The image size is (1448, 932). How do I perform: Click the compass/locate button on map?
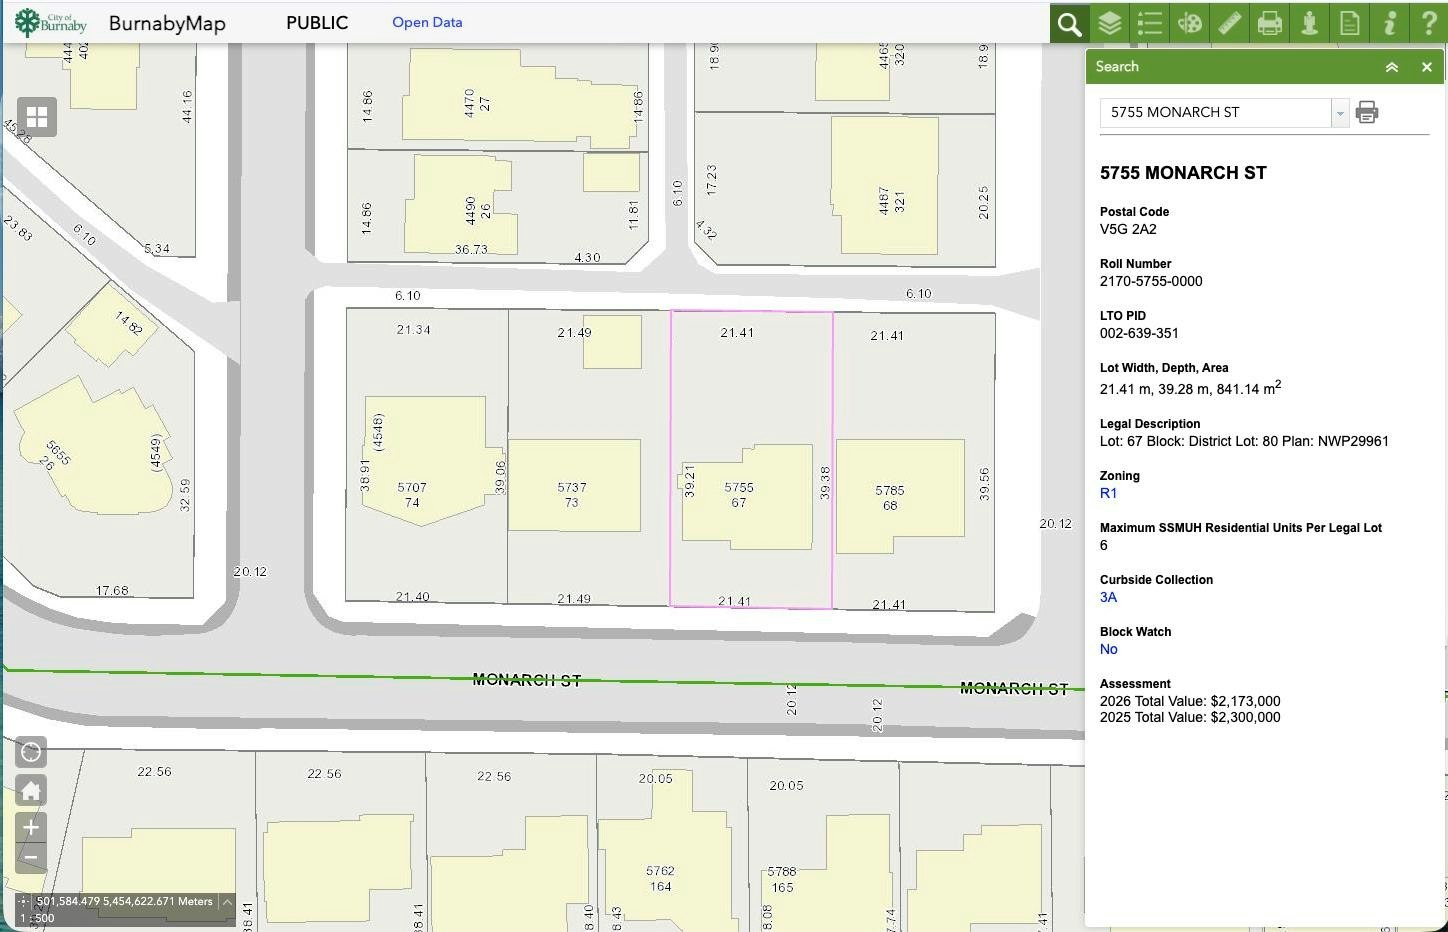coord(31,752)
